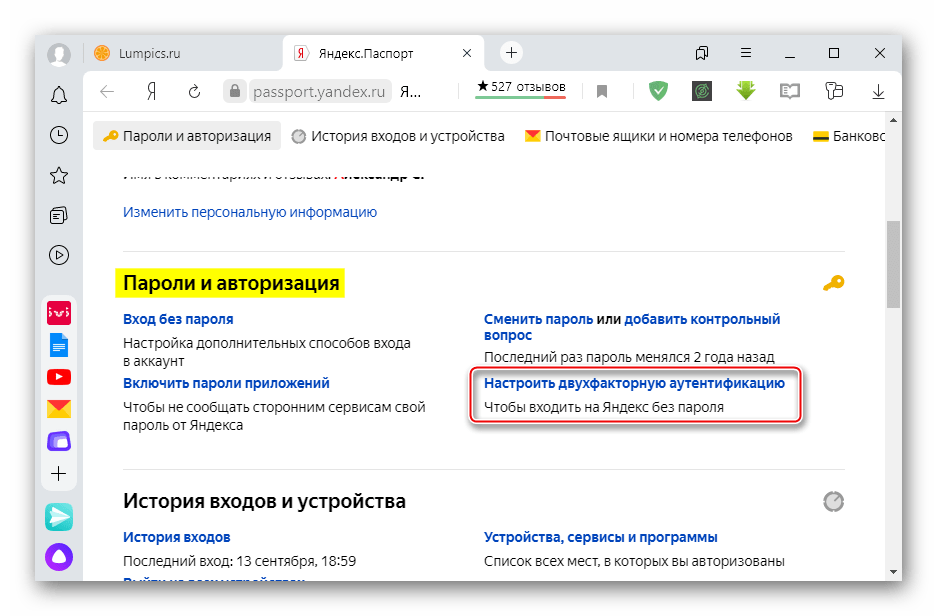Click the scrollbar down arrow

pos(893,572)
